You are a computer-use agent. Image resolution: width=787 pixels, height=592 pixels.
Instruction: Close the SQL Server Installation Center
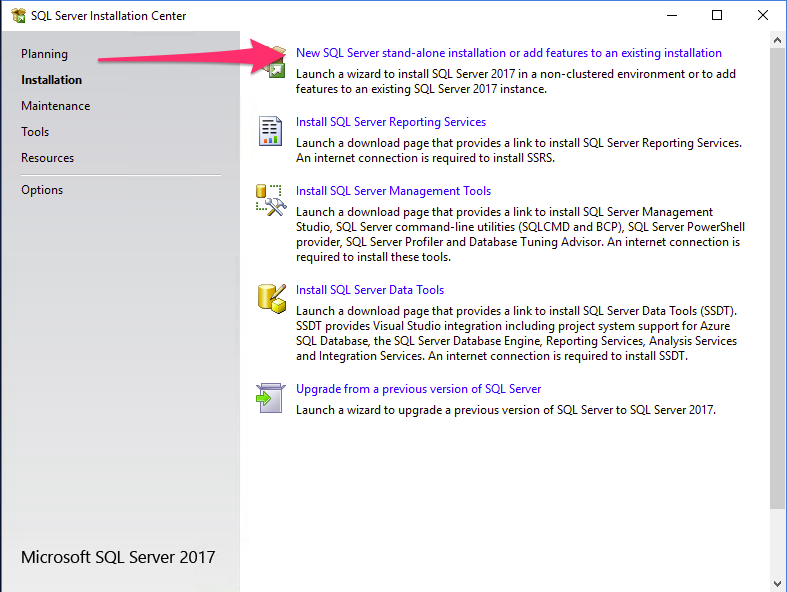click(763, 16)
